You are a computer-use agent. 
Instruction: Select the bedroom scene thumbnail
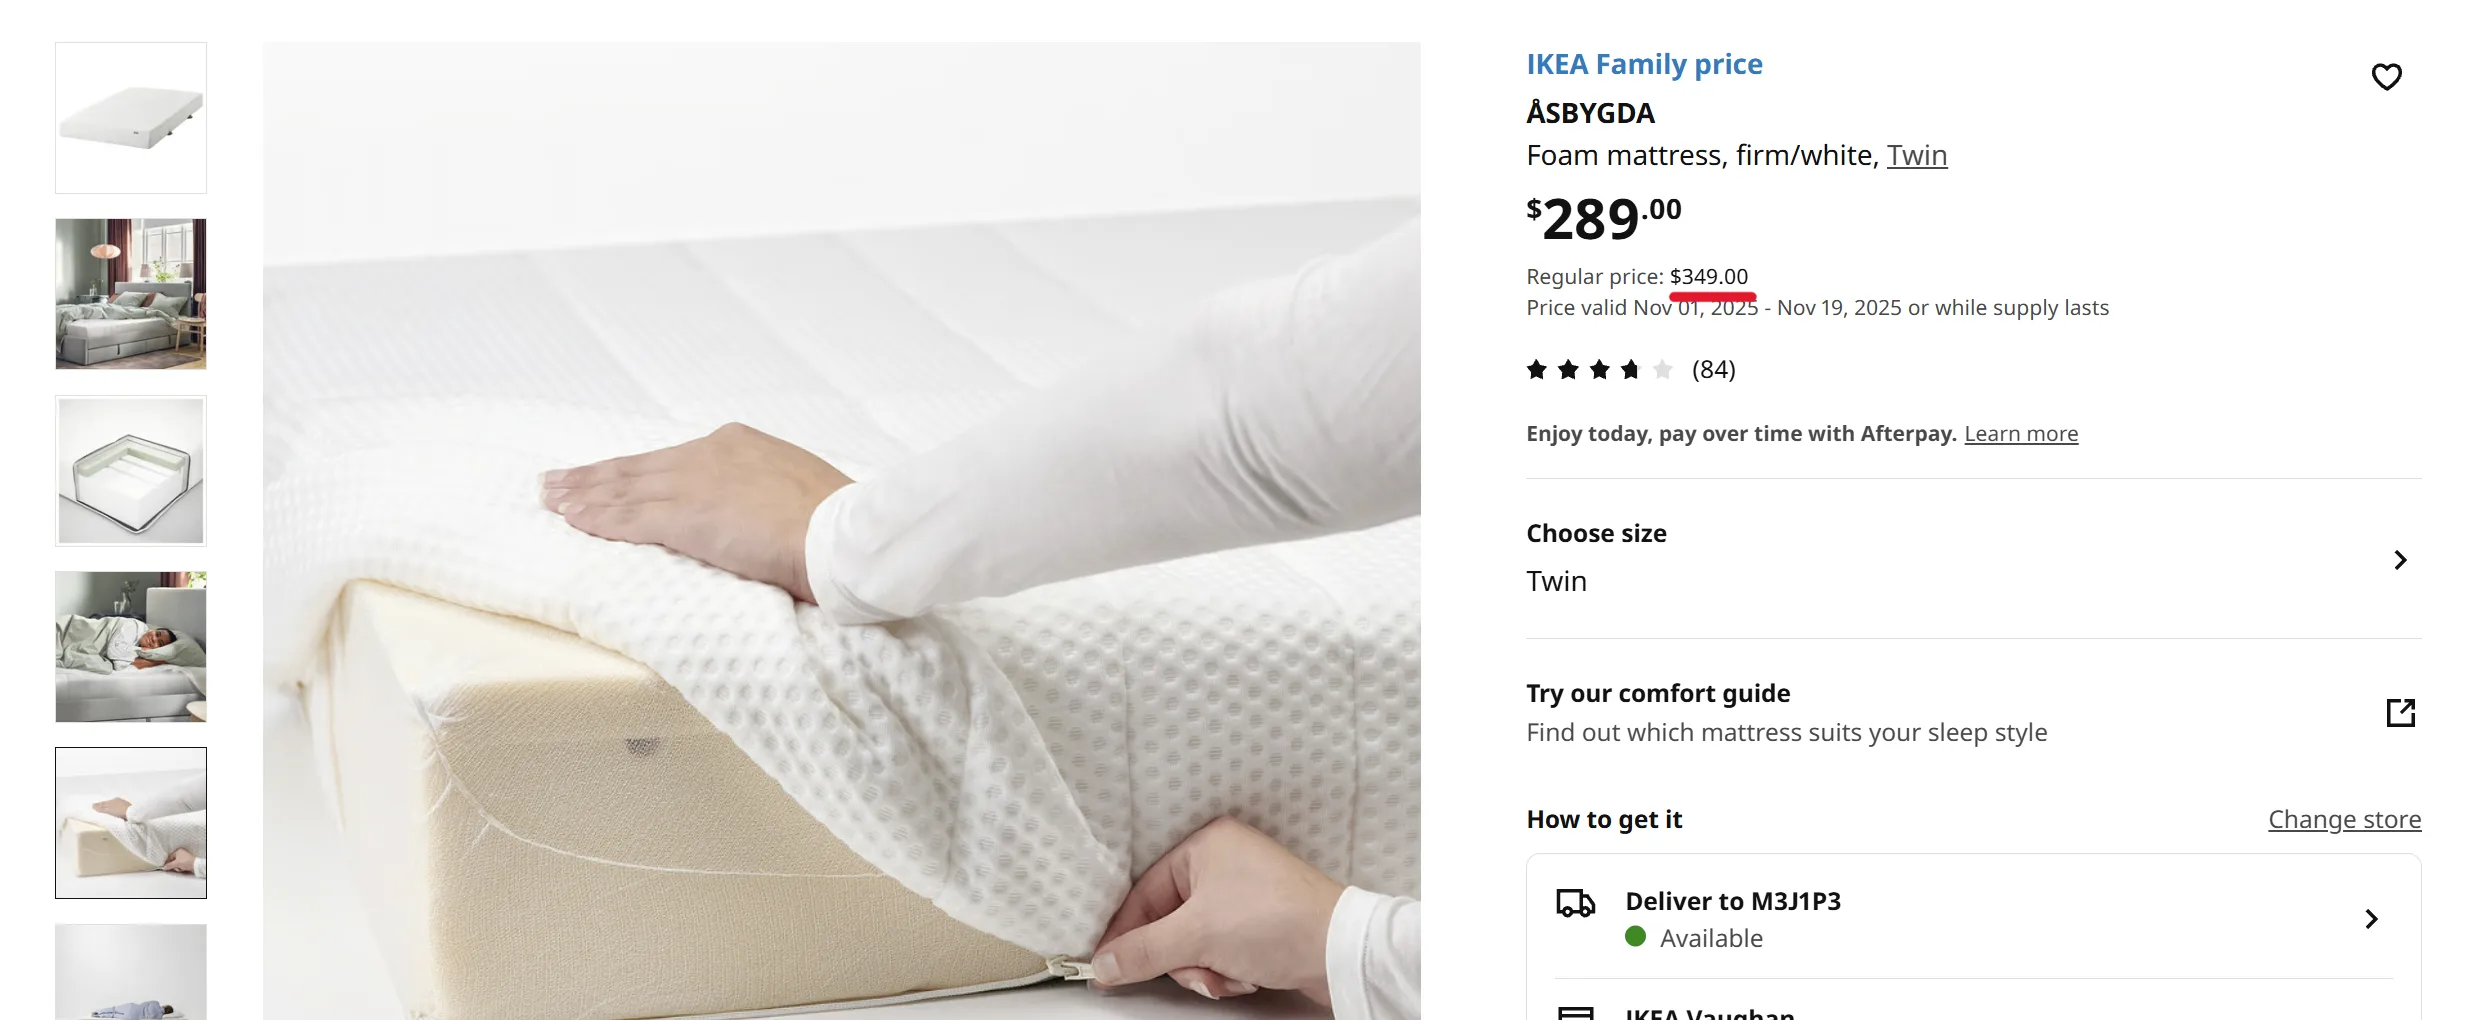coord(130,294)
